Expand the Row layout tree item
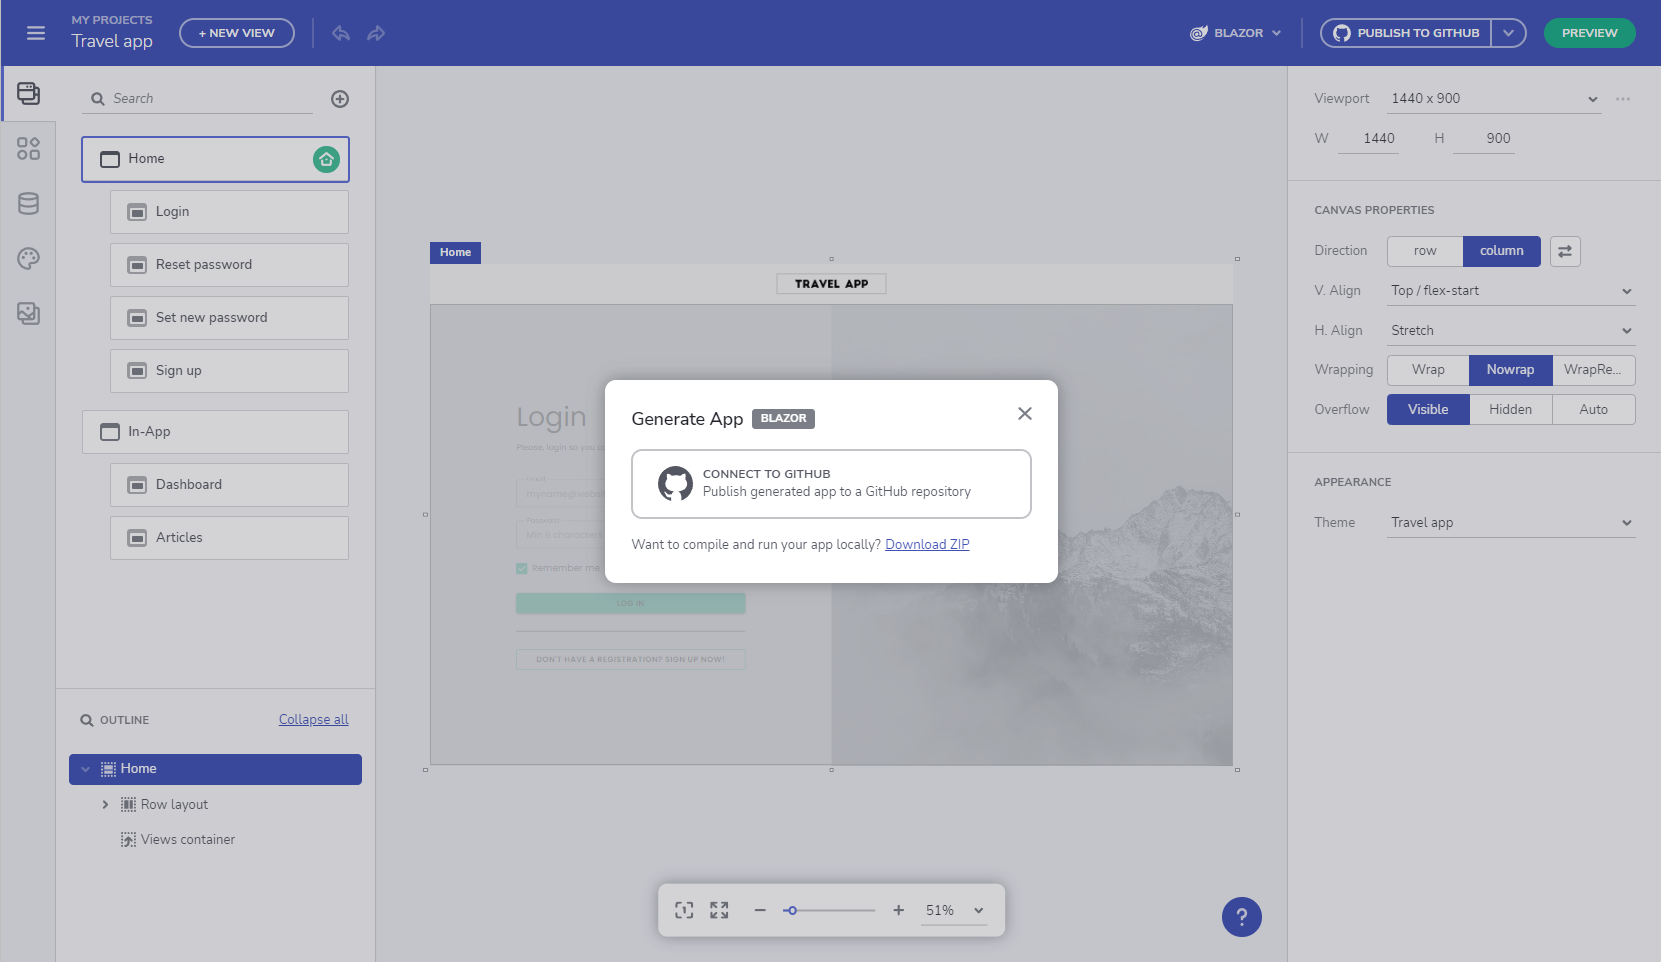The width and height of the screenshot is (1661, 962). pos(105,804)
